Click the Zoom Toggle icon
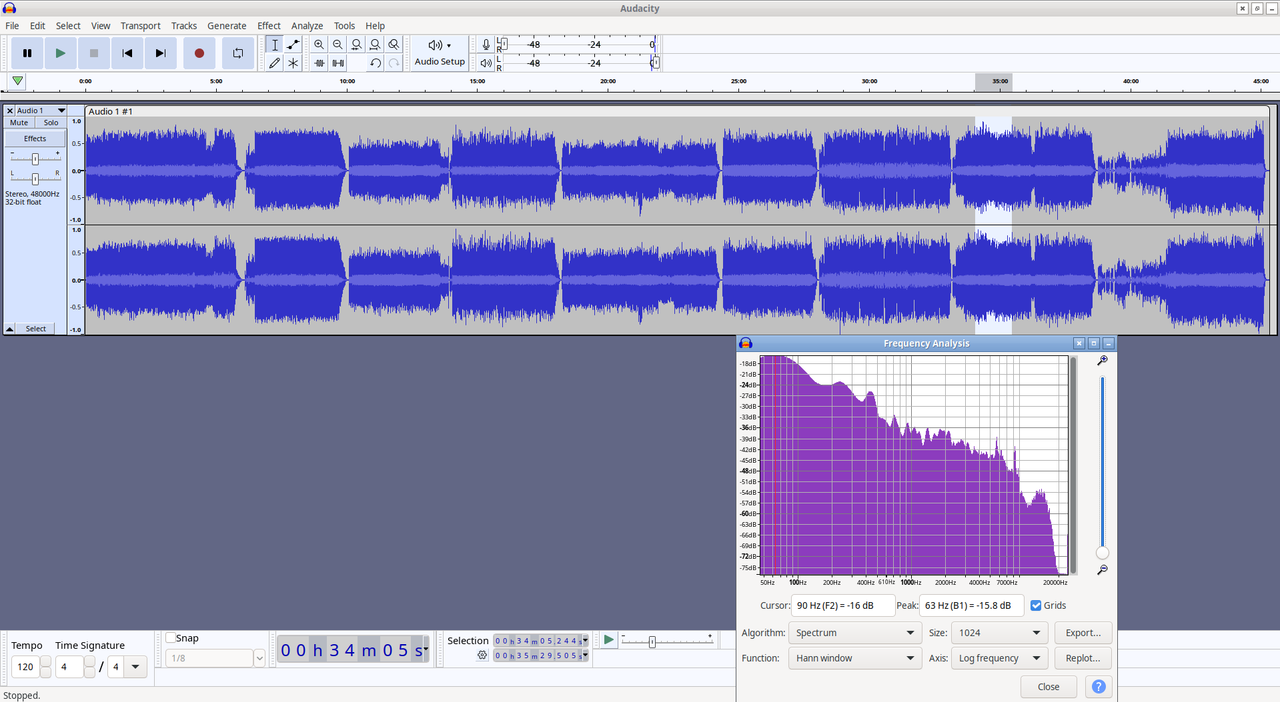Image resolution: width=1280 pixels, height=702 pixels. (394, 45)
